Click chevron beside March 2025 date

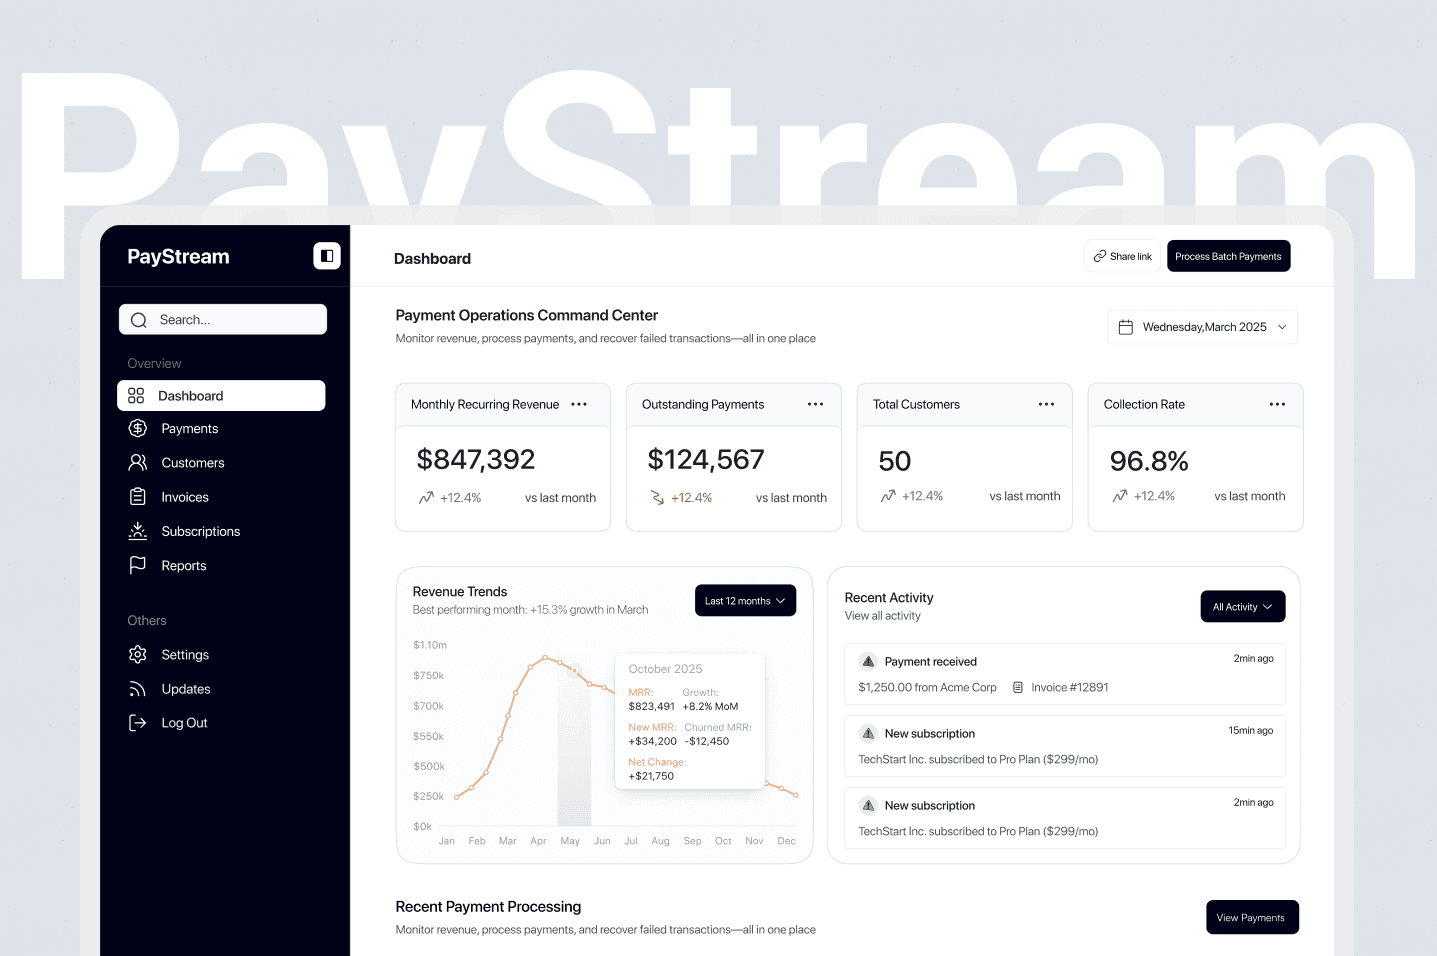[1282, 327]
